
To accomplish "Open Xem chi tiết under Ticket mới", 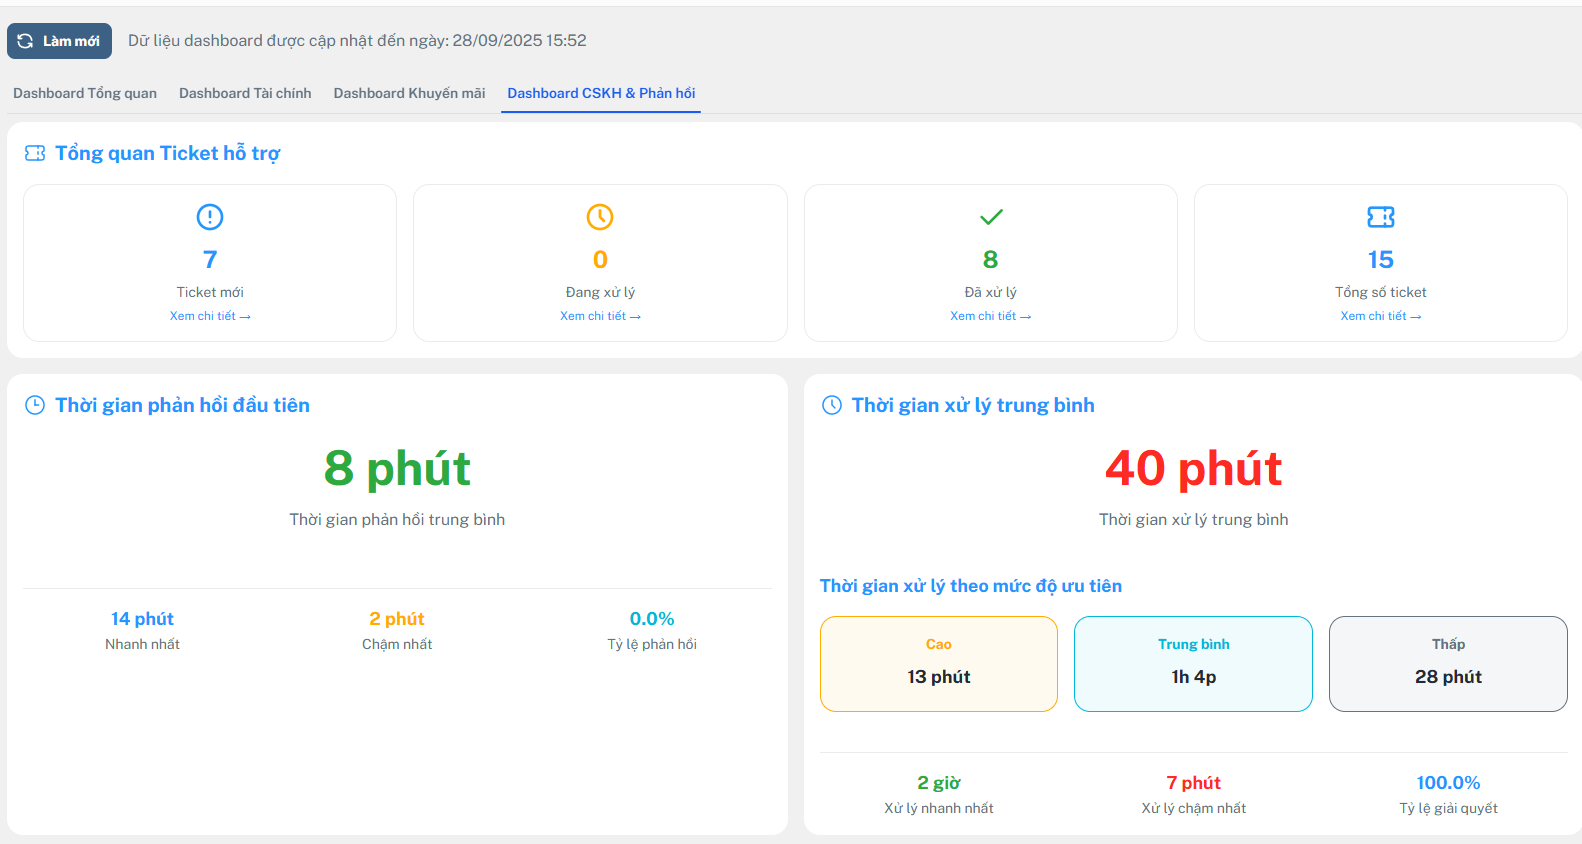I will tap(210, 316).
